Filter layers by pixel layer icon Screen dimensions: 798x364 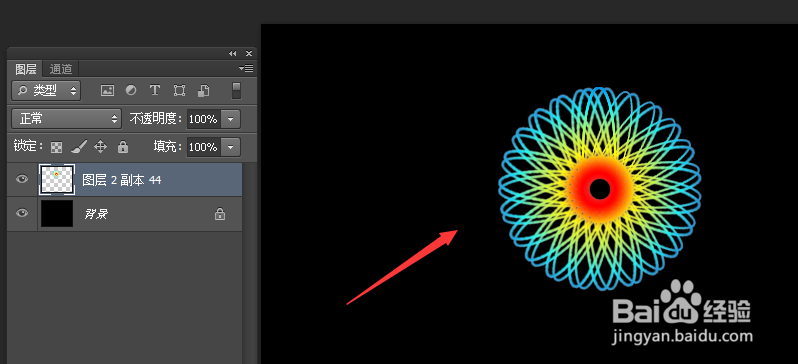click(x=107, y=91)
